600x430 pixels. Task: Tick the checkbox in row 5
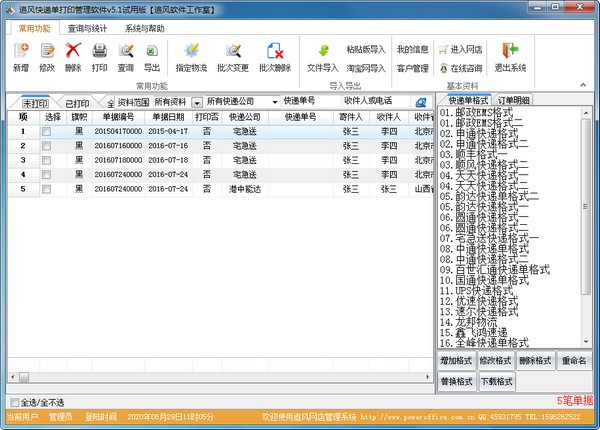[x=46, y=189]
